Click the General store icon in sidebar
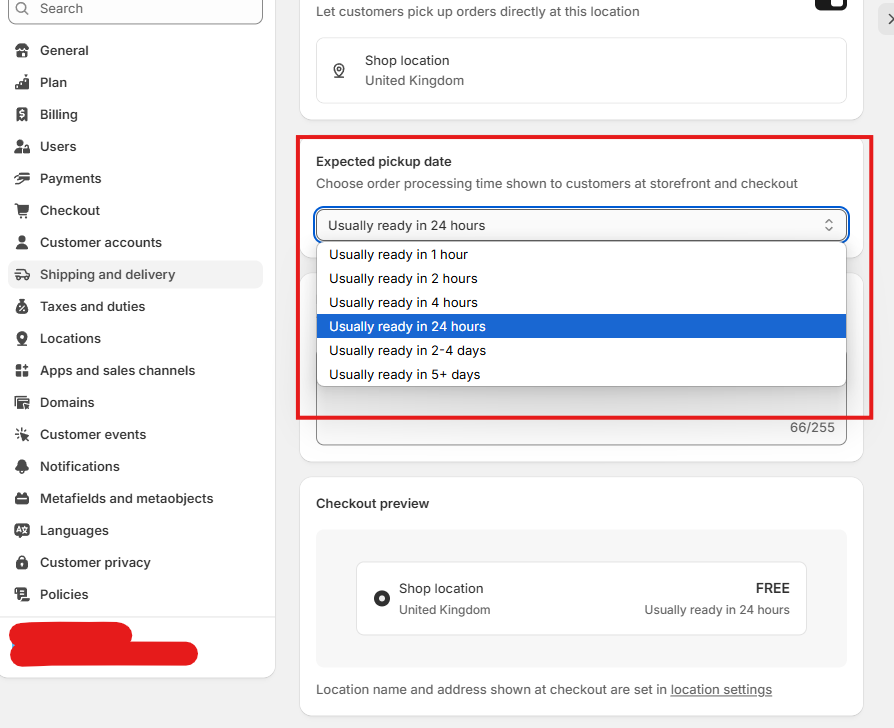The width and height of the screenshot is (894, 728). (x=22, y=51)
